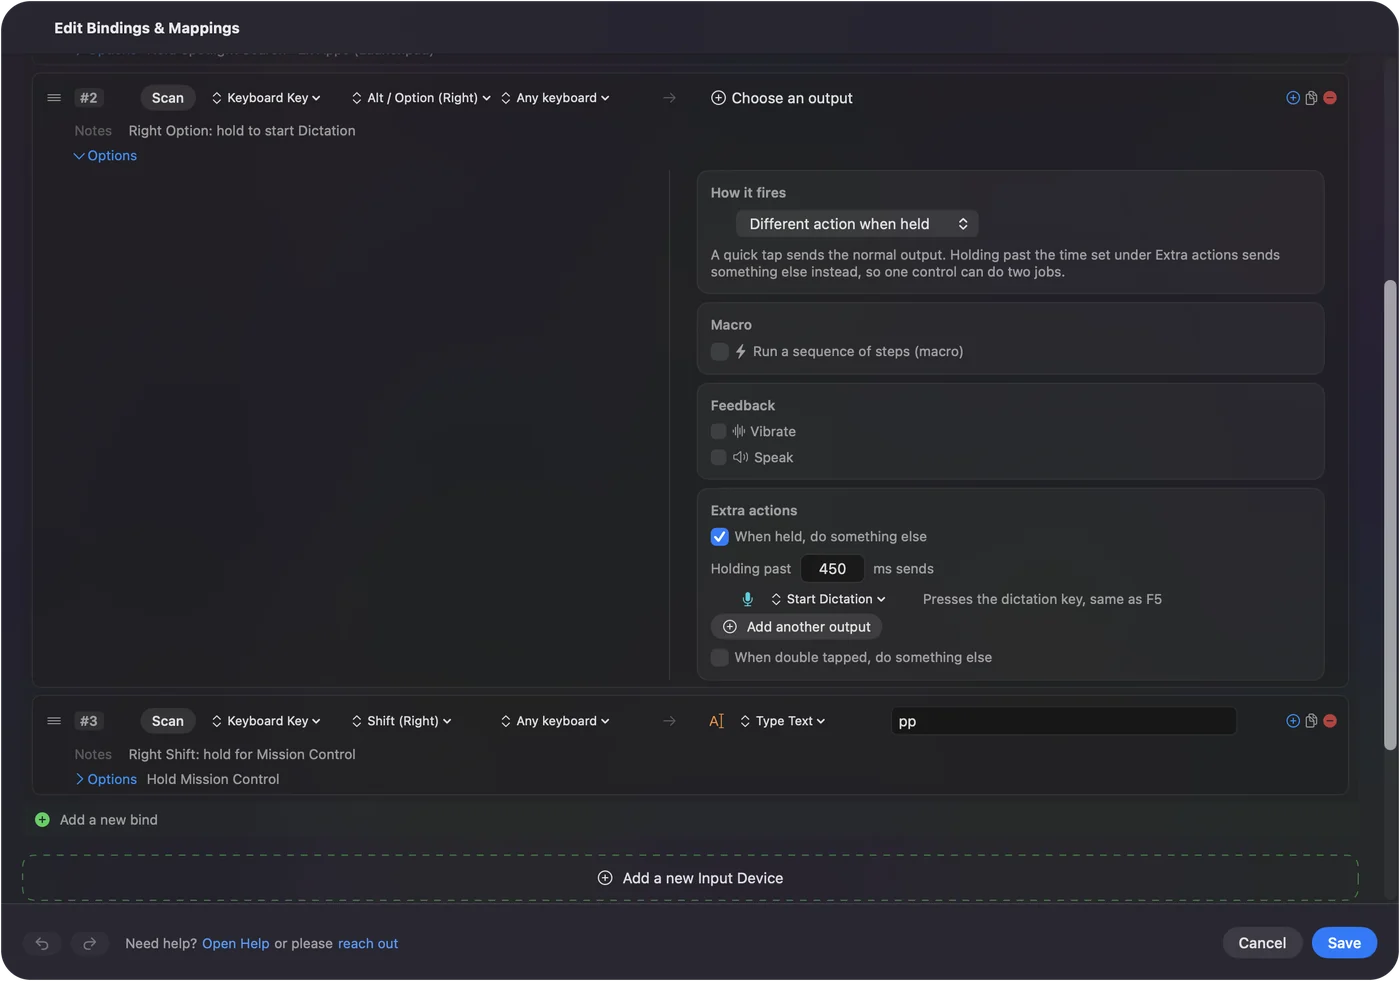Duplicate bind #2 using the copy icon
1400x981 pixels.
(1311, 98)
